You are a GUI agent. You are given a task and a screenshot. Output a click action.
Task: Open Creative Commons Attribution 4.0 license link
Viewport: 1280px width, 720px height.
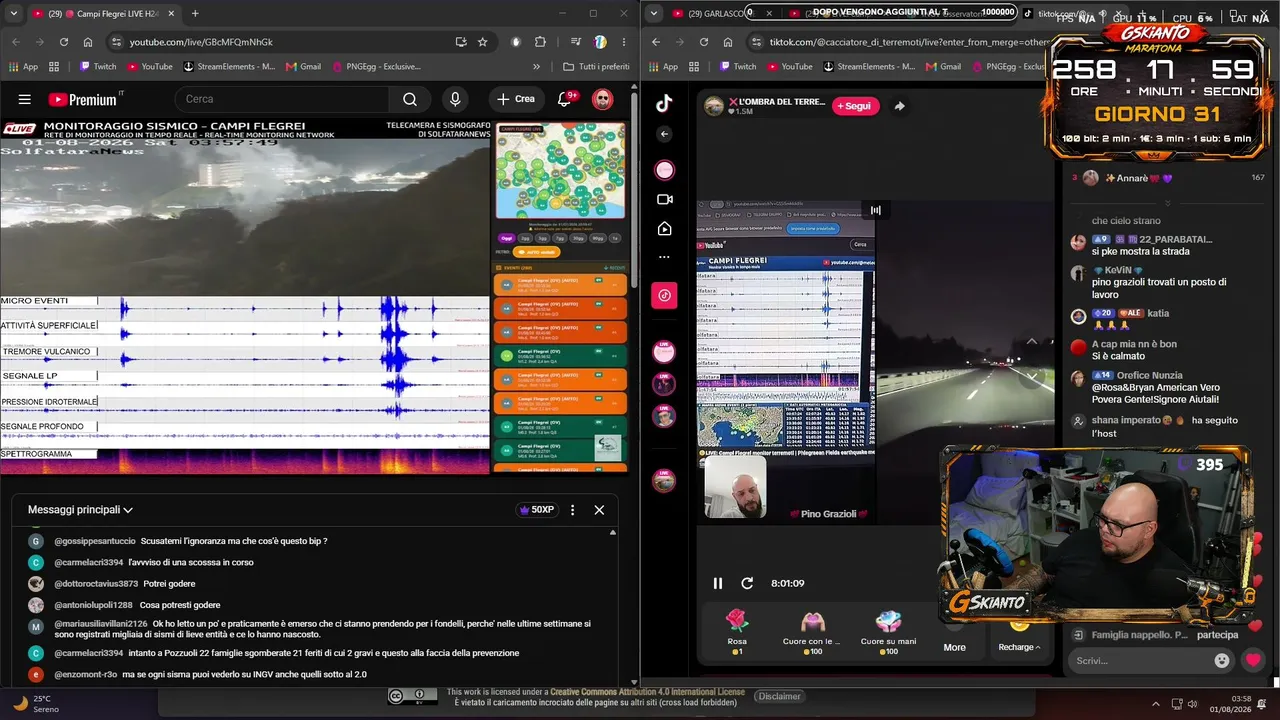click(647, 692)
